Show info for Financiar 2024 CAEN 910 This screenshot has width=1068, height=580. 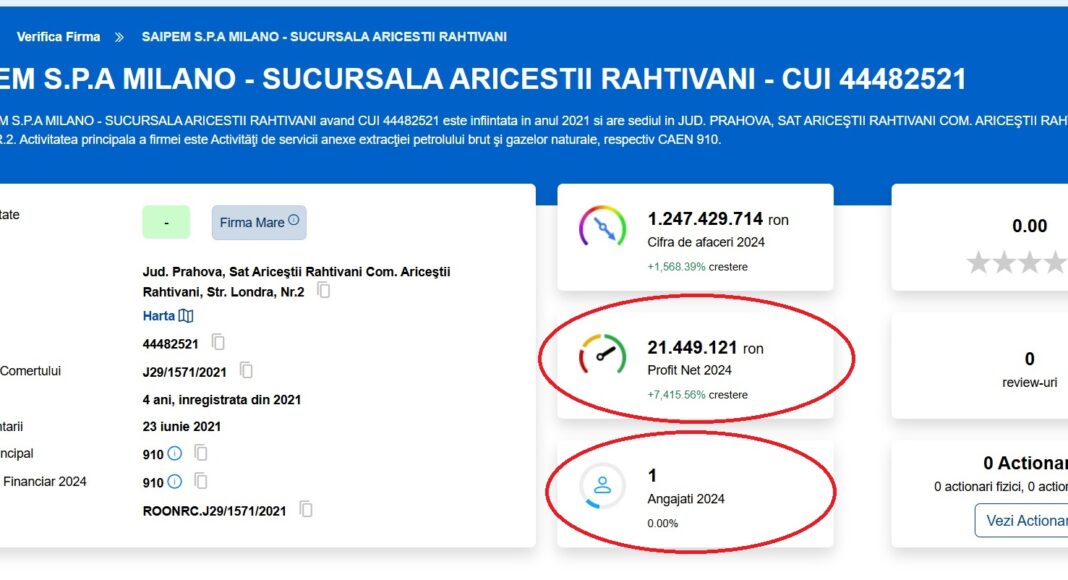(x=175, y=482)
